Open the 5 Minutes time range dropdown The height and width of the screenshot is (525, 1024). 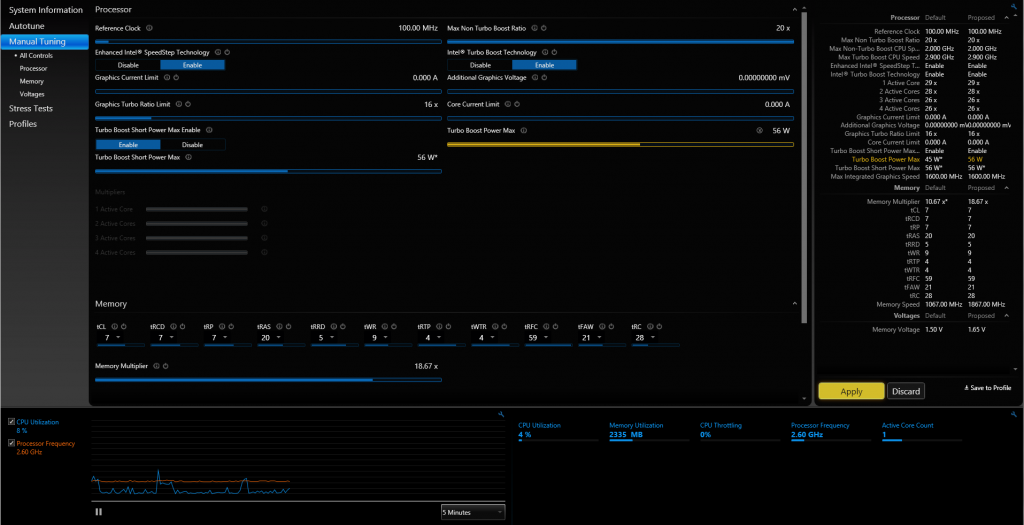click(x=472, y=512)
